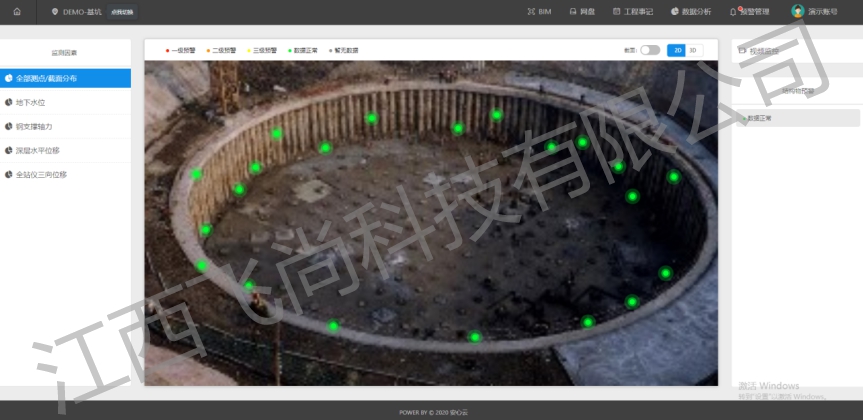Click the leftmost green sensor point on the pit
This screenshot has height=420, width=863.
pyautogui.click(x=196, y=174)
